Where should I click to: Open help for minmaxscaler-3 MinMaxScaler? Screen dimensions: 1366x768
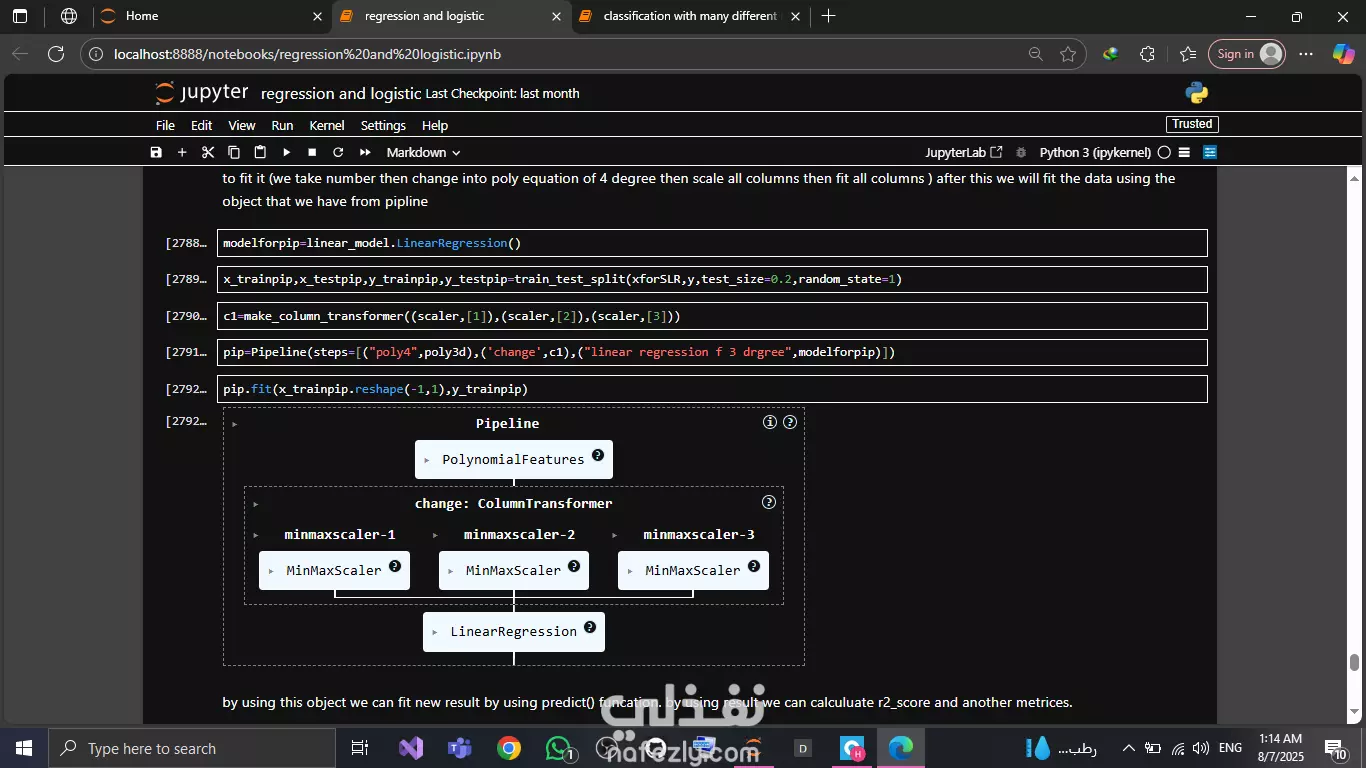(x=754, y=566)
